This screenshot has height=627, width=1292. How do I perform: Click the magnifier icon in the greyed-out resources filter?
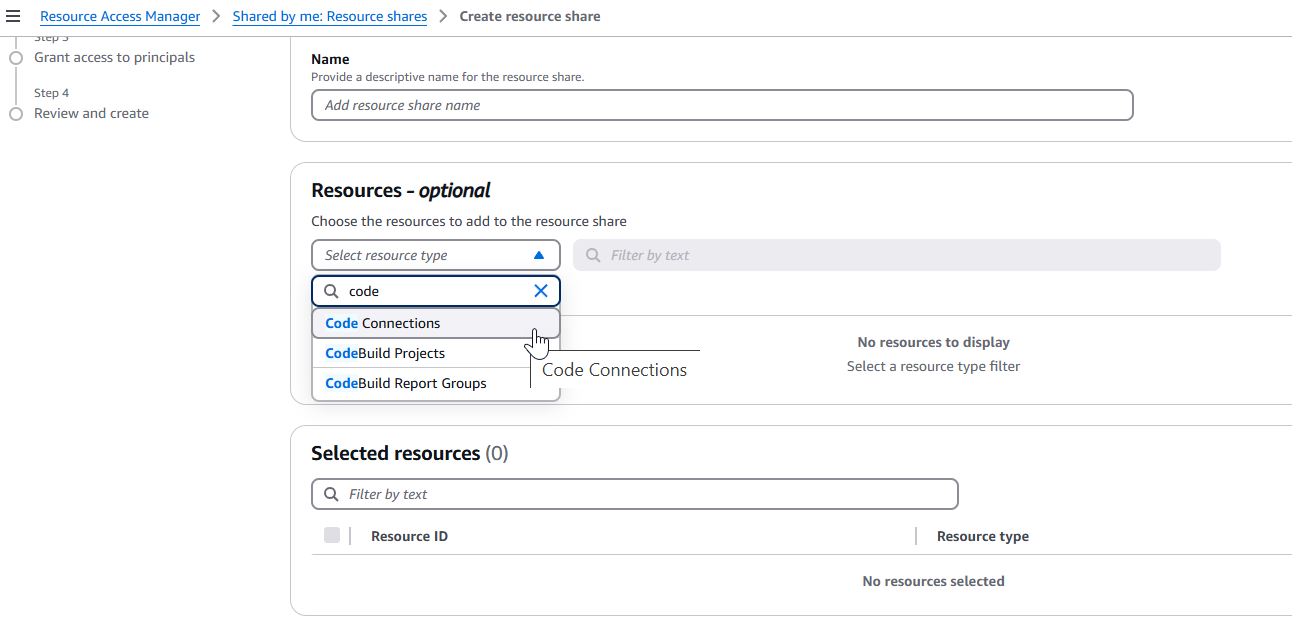(593, 255)
